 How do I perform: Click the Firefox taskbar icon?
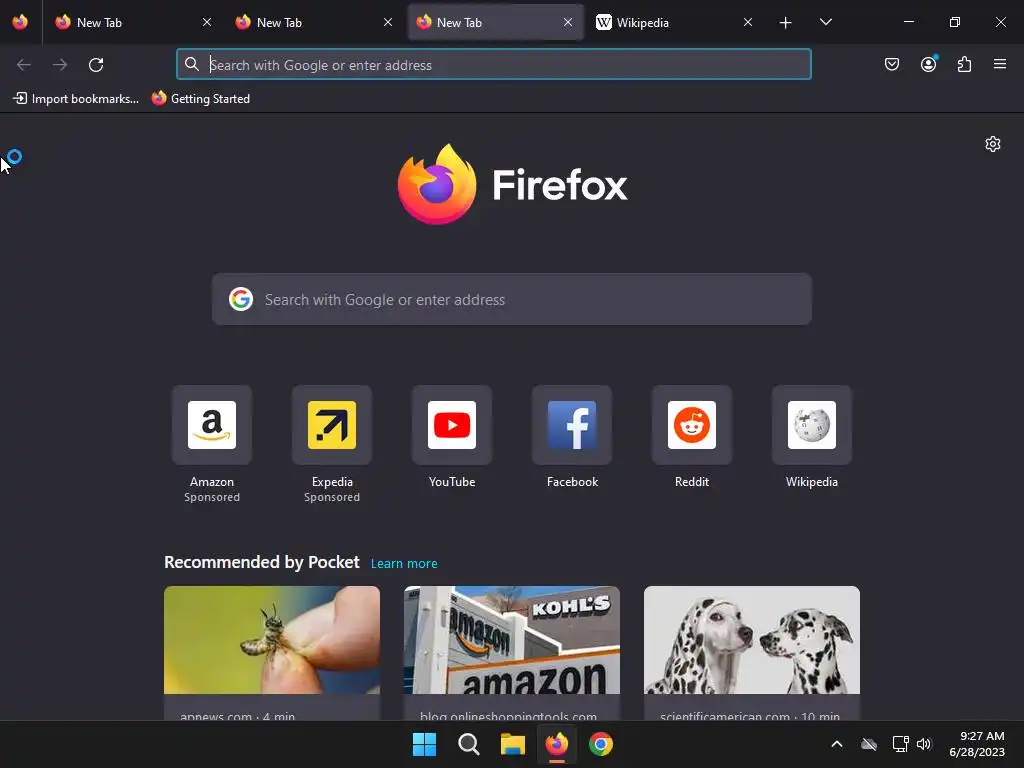point(556,744)
